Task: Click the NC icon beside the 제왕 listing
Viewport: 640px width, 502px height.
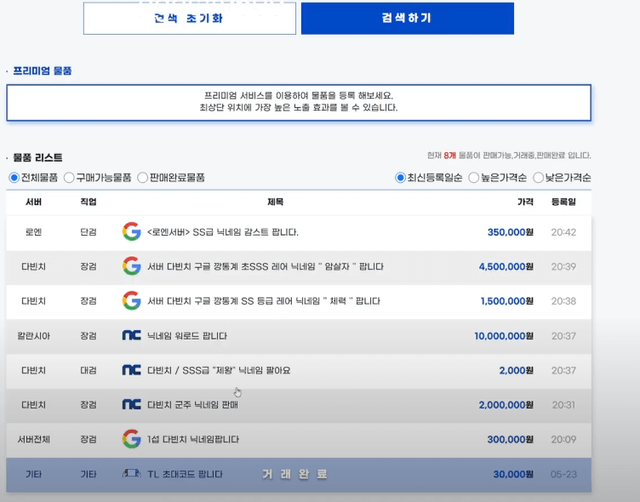Action: click(131, 369)
